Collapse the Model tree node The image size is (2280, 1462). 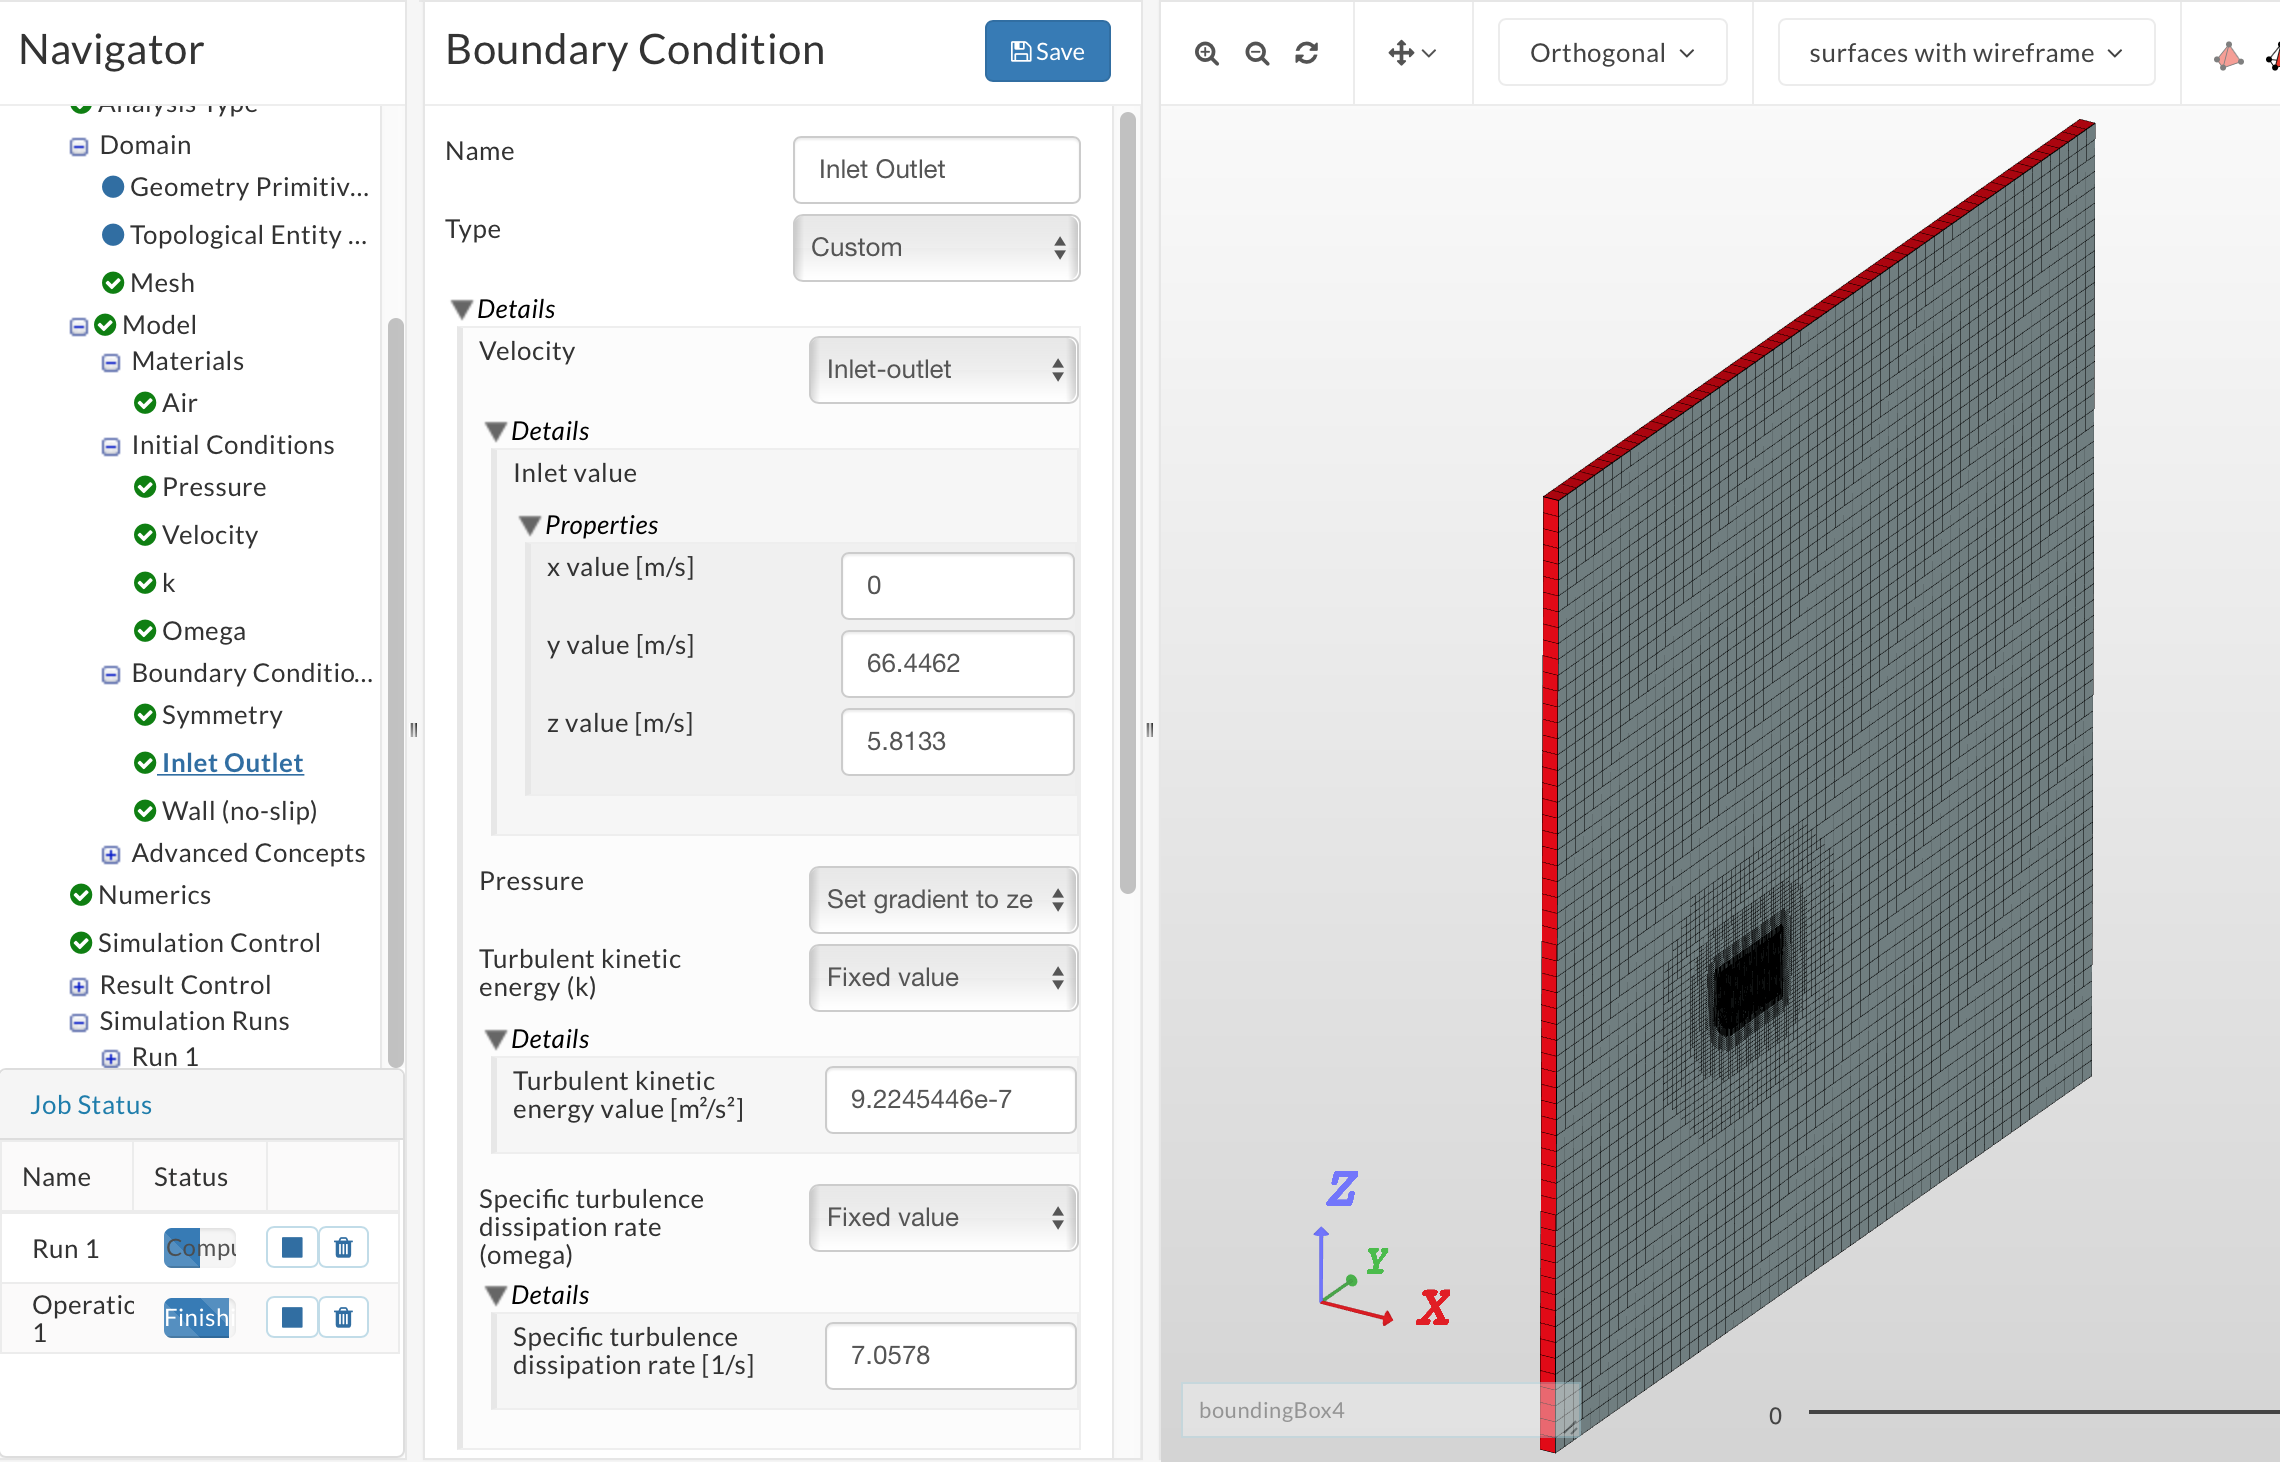[x=79, y=326]
